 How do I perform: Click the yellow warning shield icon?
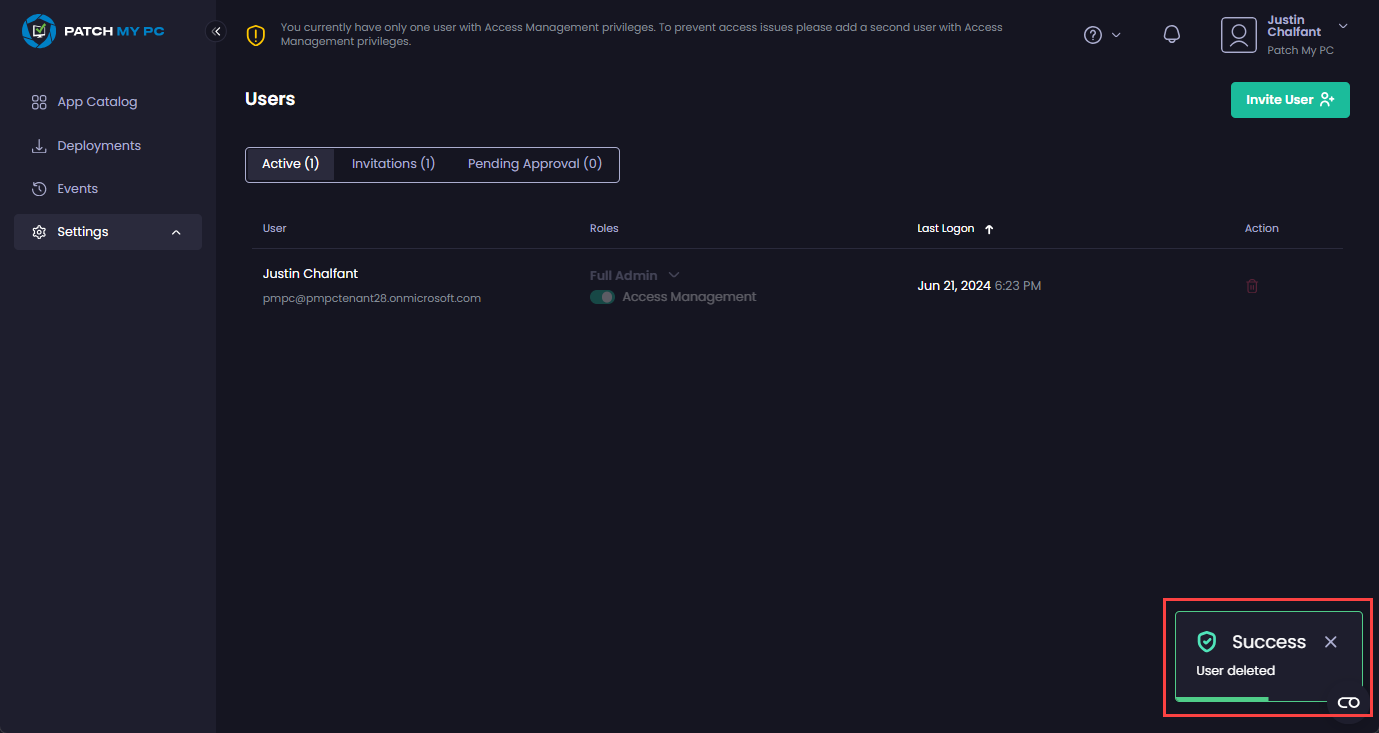click(256, 36)
